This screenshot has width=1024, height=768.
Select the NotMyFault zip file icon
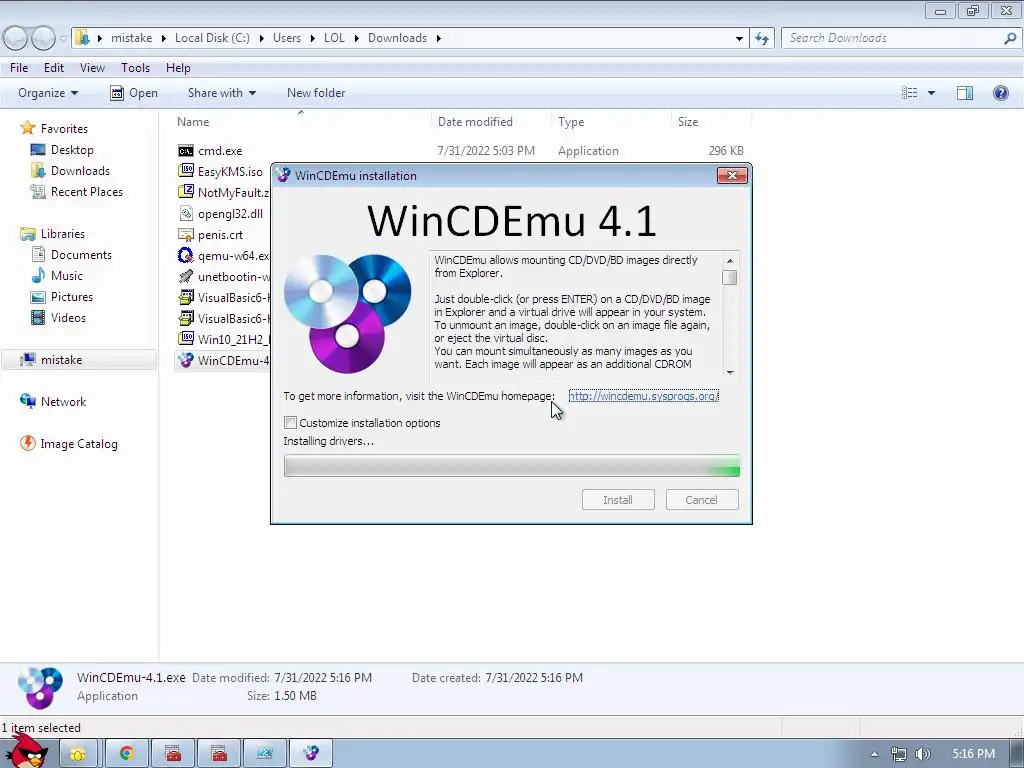pyautogui.click(x=186, y=192)
